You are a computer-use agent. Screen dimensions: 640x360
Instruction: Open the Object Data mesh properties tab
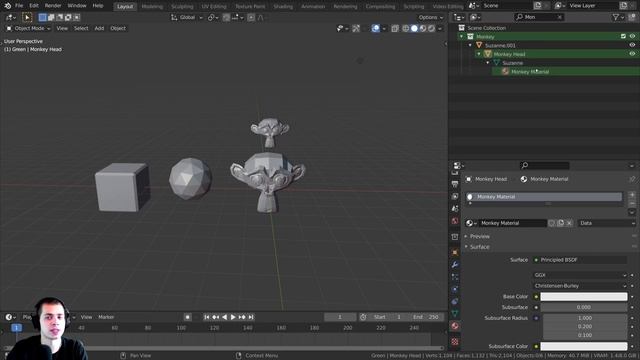pyautogui.click(x=455, y=313)
